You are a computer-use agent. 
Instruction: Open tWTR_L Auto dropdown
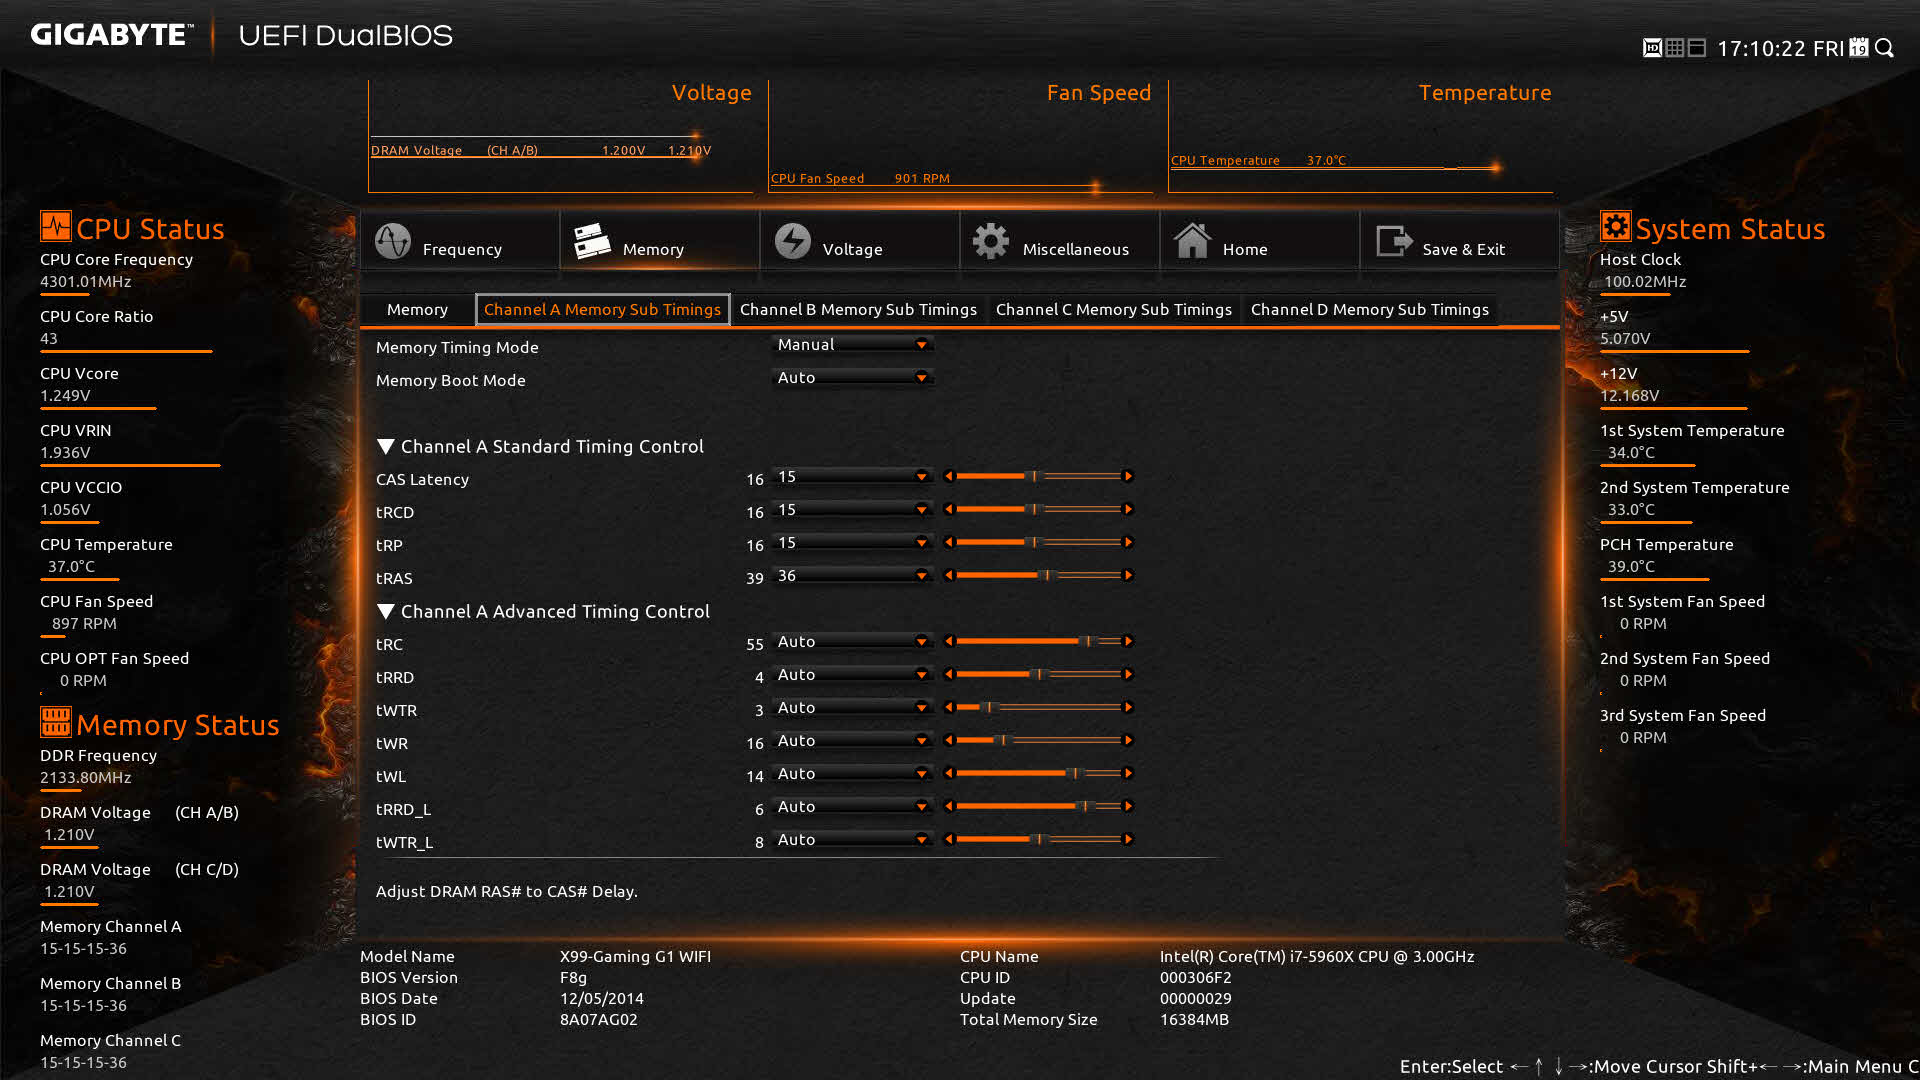click(x=853, y=839)
